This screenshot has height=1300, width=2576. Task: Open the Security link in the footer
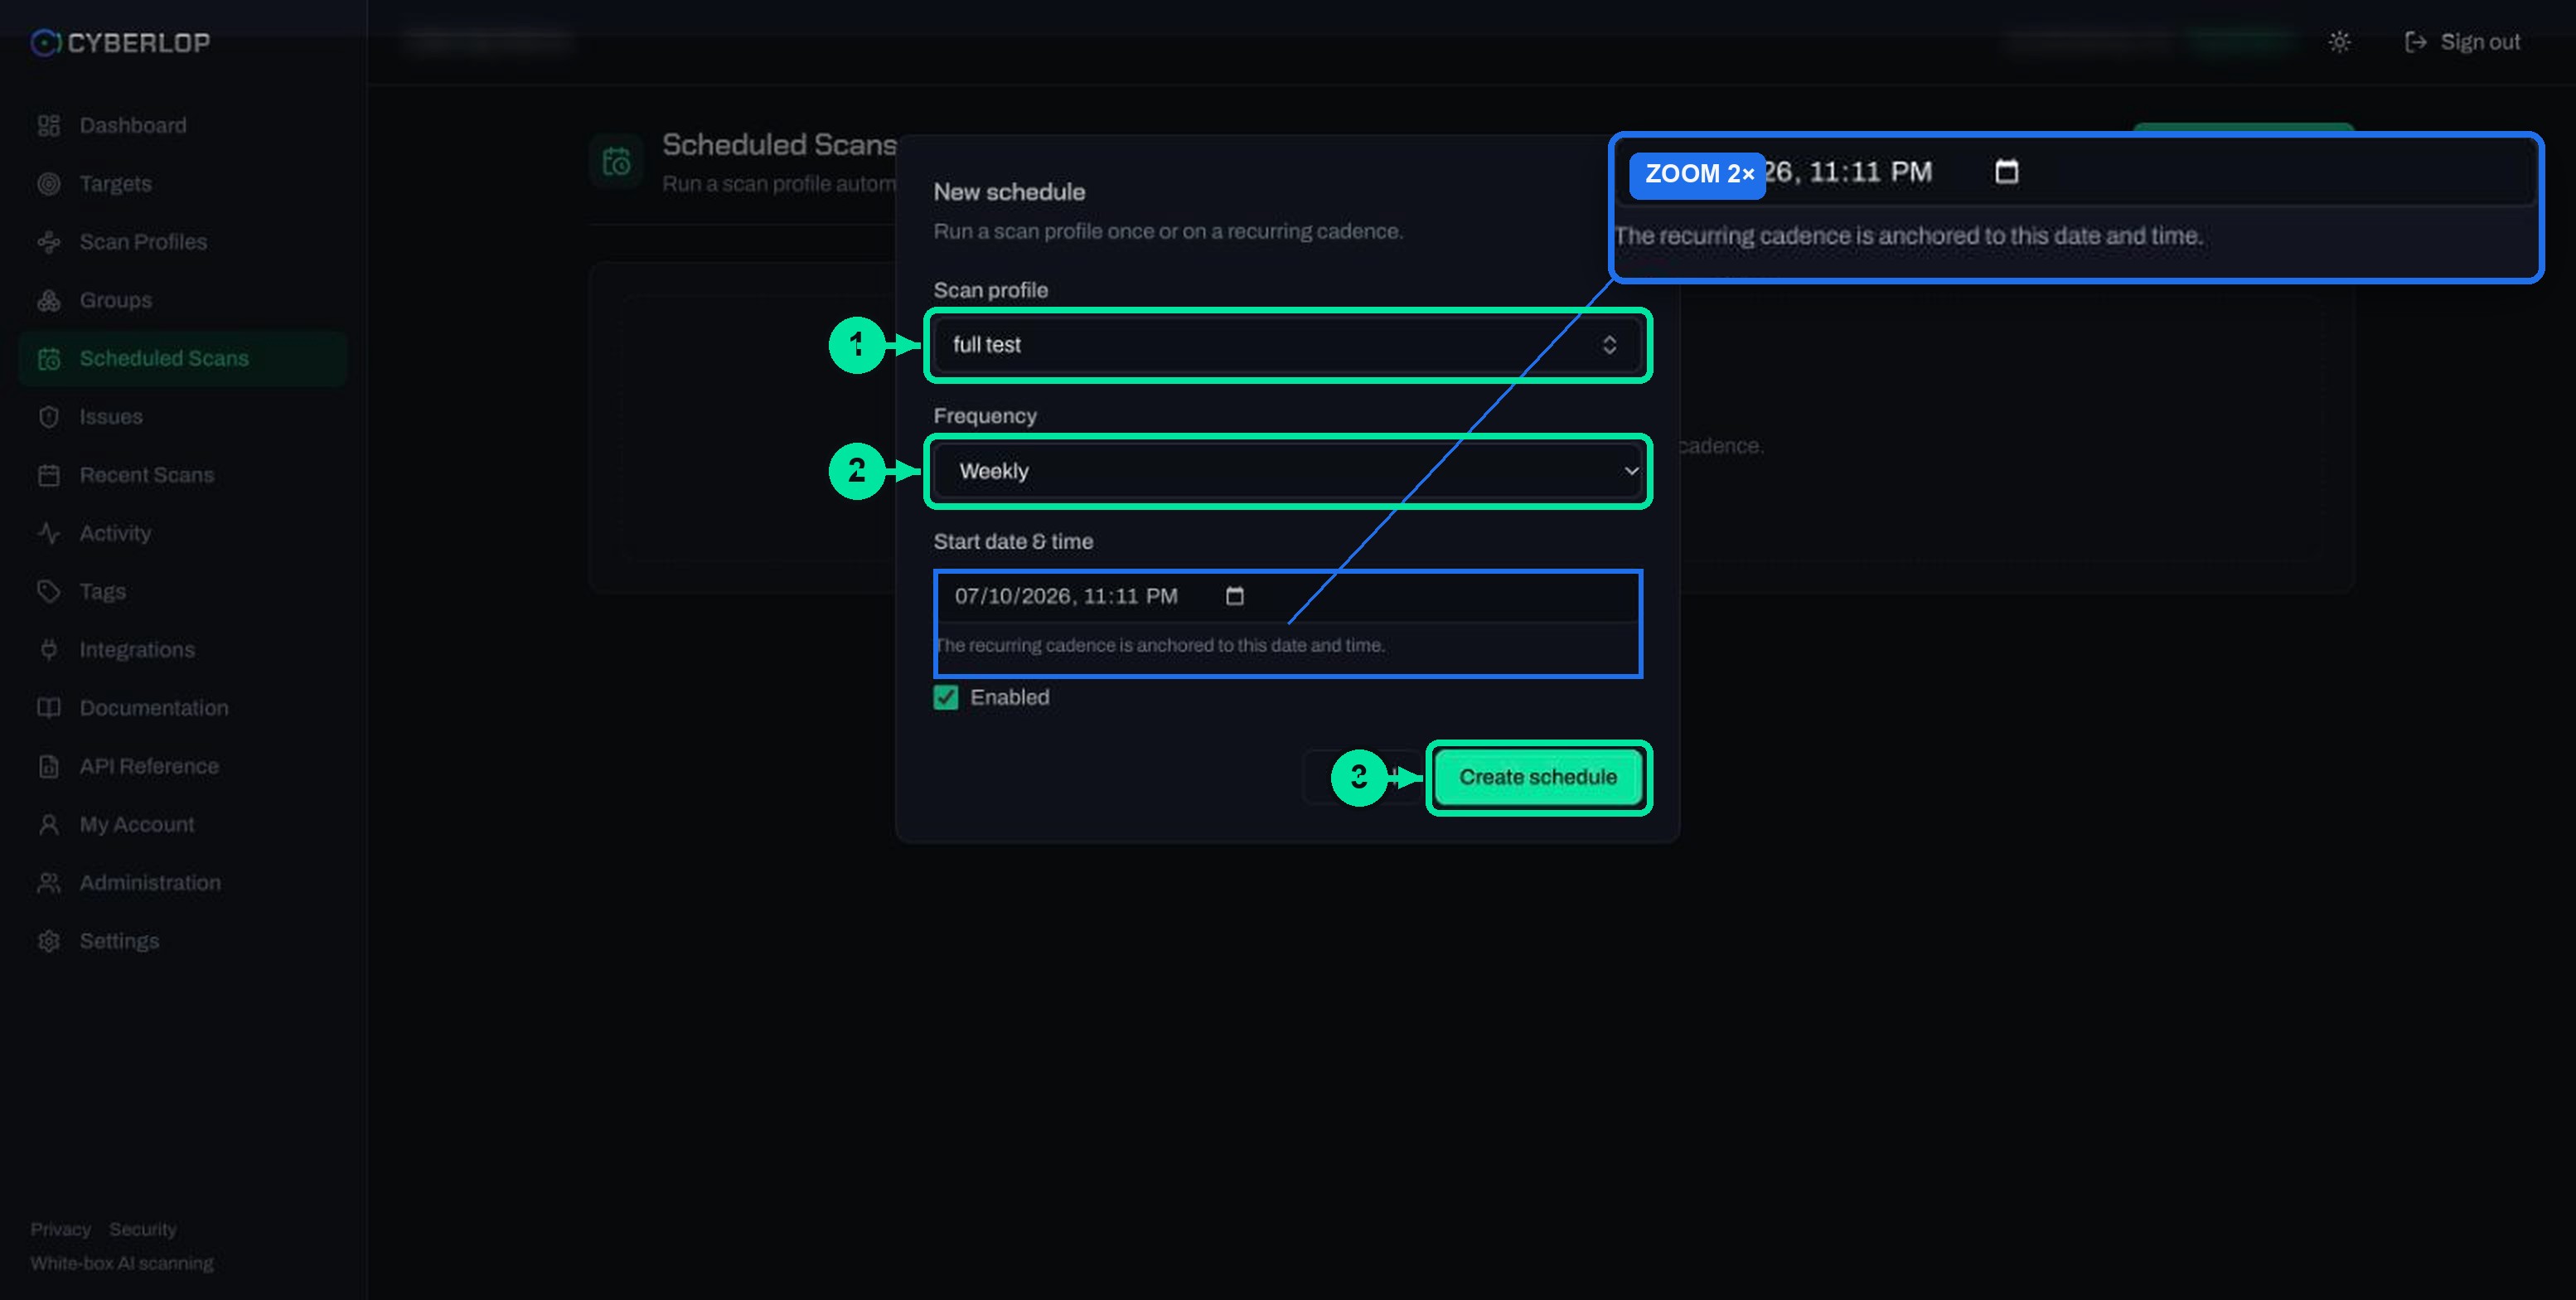[143, 1229]
